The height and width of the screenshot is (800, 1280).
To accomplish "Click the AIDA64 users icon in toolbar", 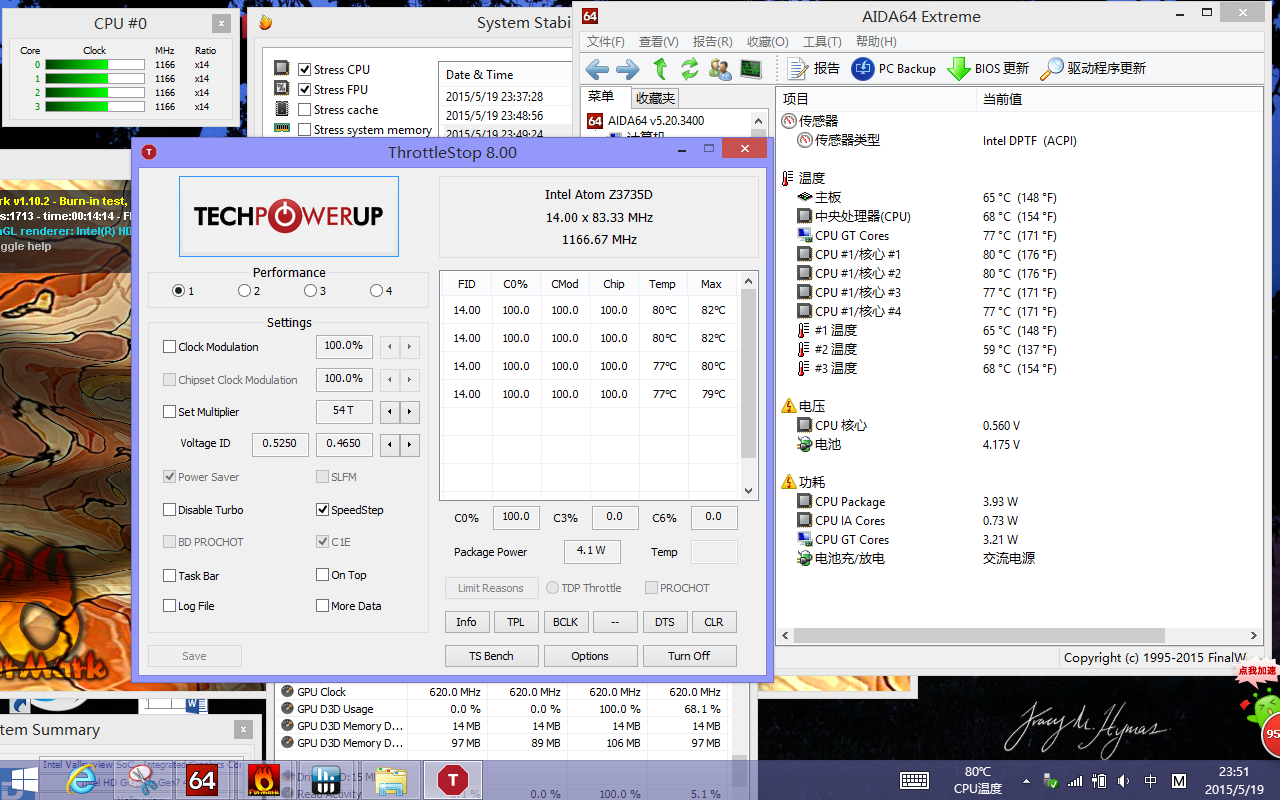I will click(720, 69).
